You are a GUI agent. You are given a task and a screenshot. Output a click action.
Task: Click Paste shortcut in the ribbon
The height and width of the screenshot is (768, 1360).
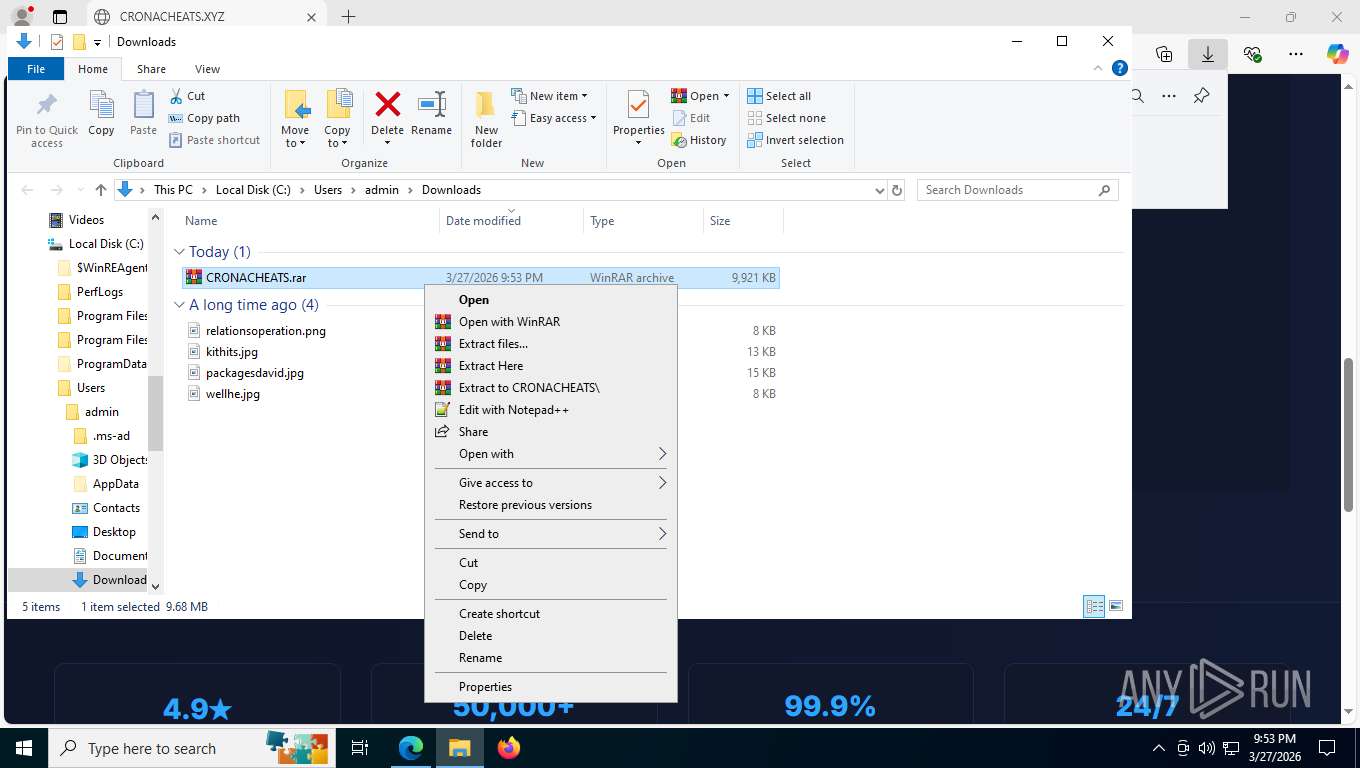(x=214, y=140)
